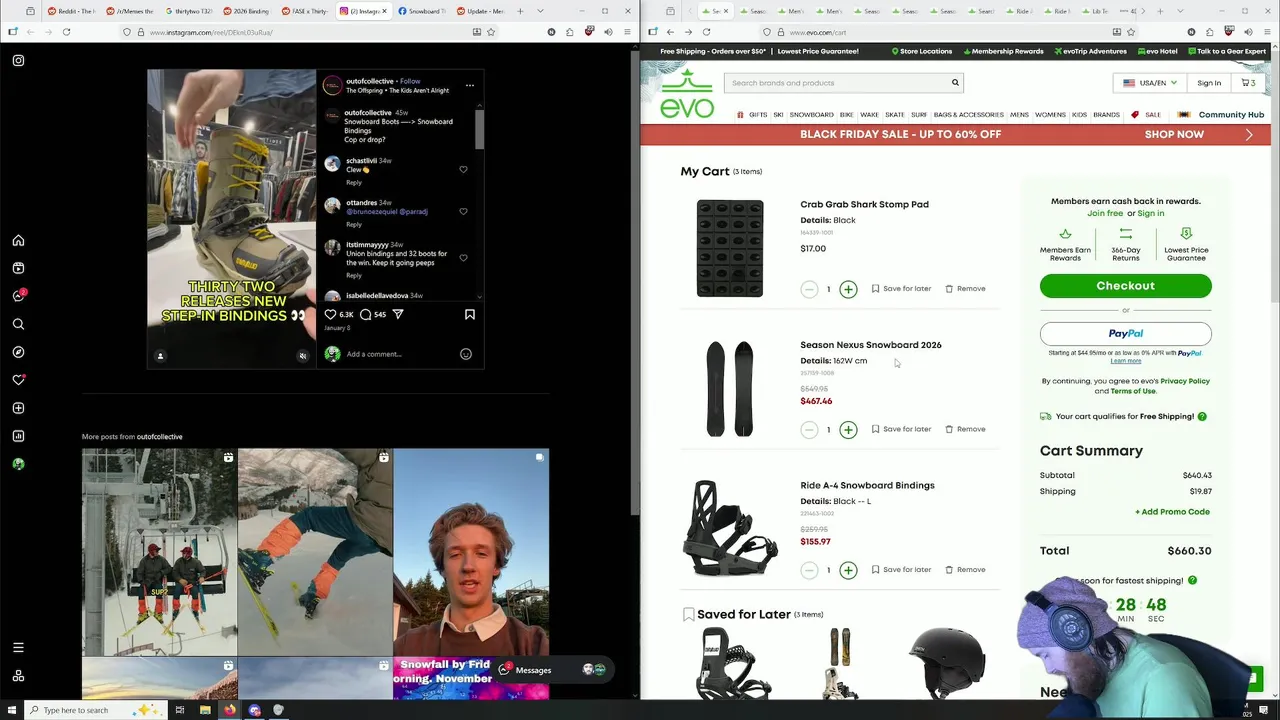Share the reel via paper plane icon

point(398,314)
